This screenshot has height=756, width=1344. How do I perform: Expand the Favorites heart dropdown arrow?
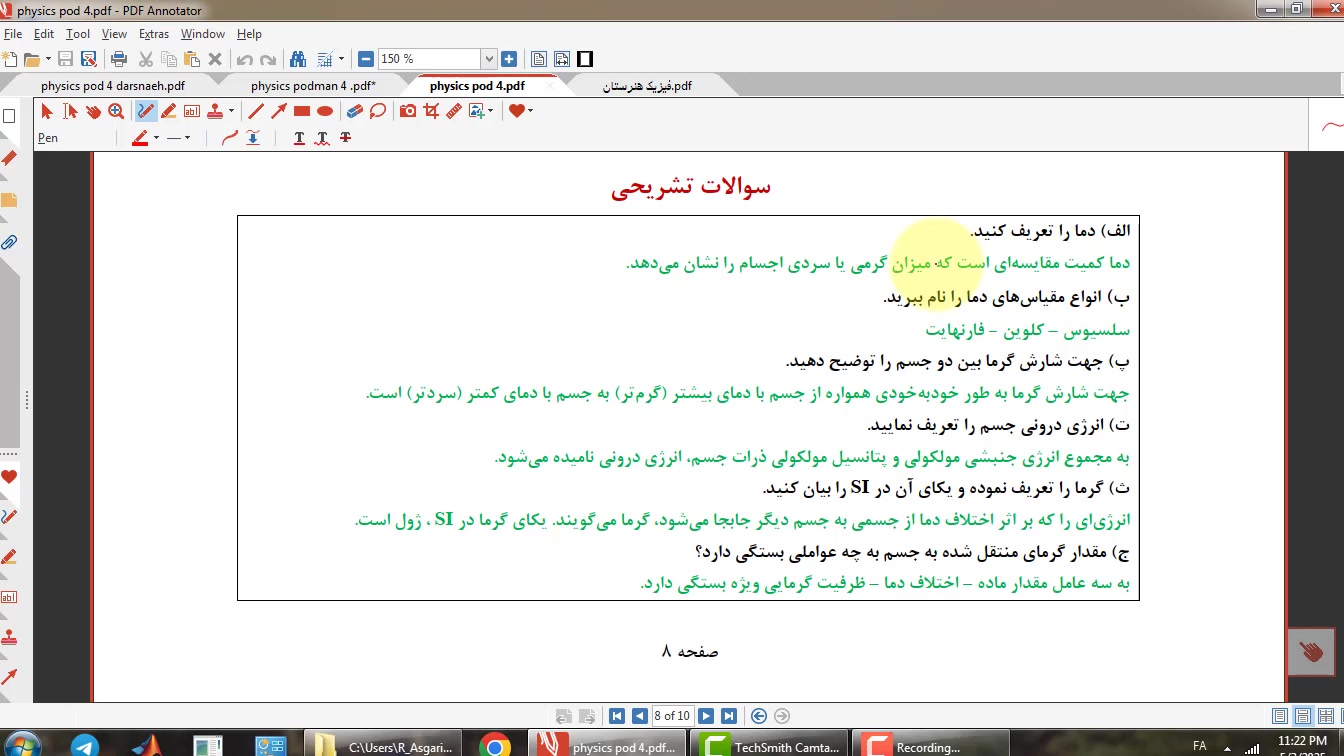[x=530, y=111]
